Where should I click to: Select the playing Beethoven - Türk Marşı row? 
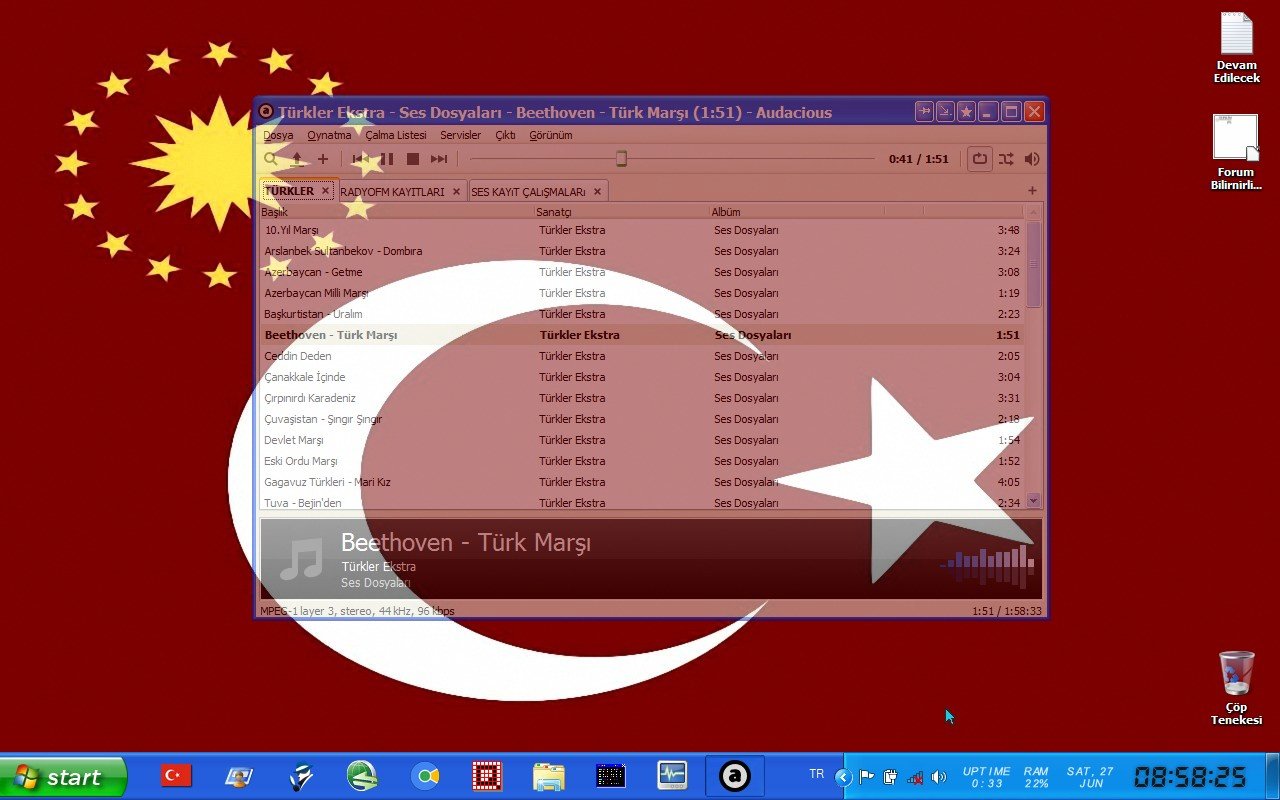[641, 335]
